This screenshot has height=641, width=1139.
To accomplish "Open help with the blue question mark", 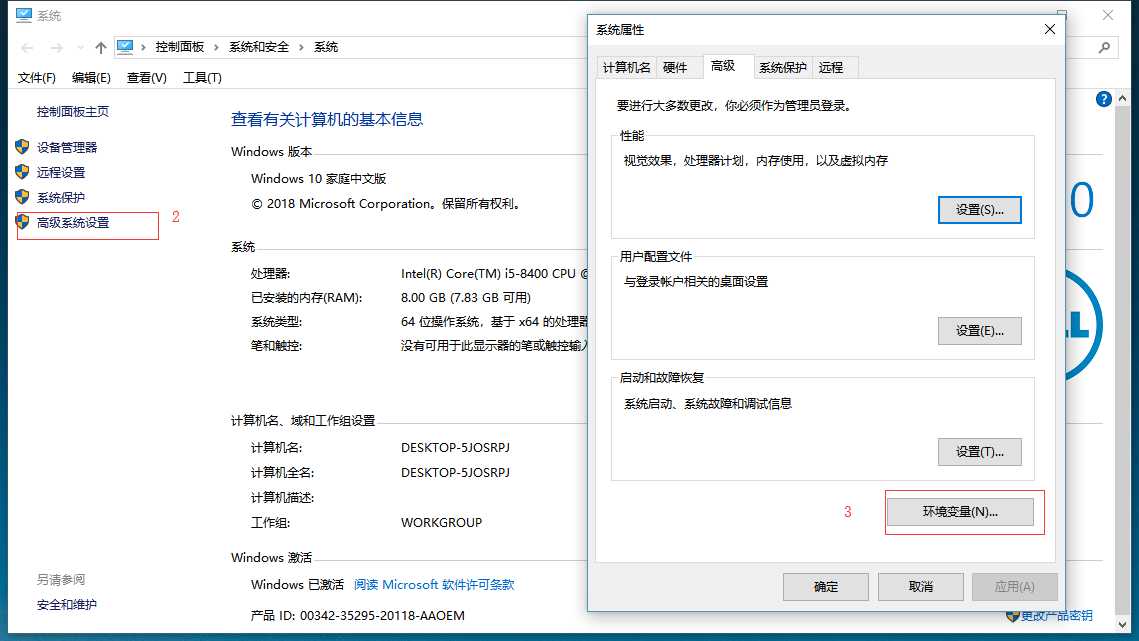I will (x=1103, y=100).
